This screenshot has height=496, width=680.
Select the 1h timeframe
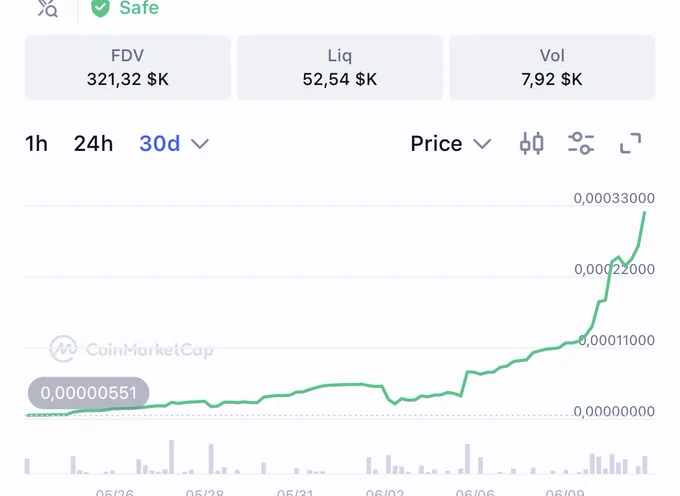tap(36, 144)
